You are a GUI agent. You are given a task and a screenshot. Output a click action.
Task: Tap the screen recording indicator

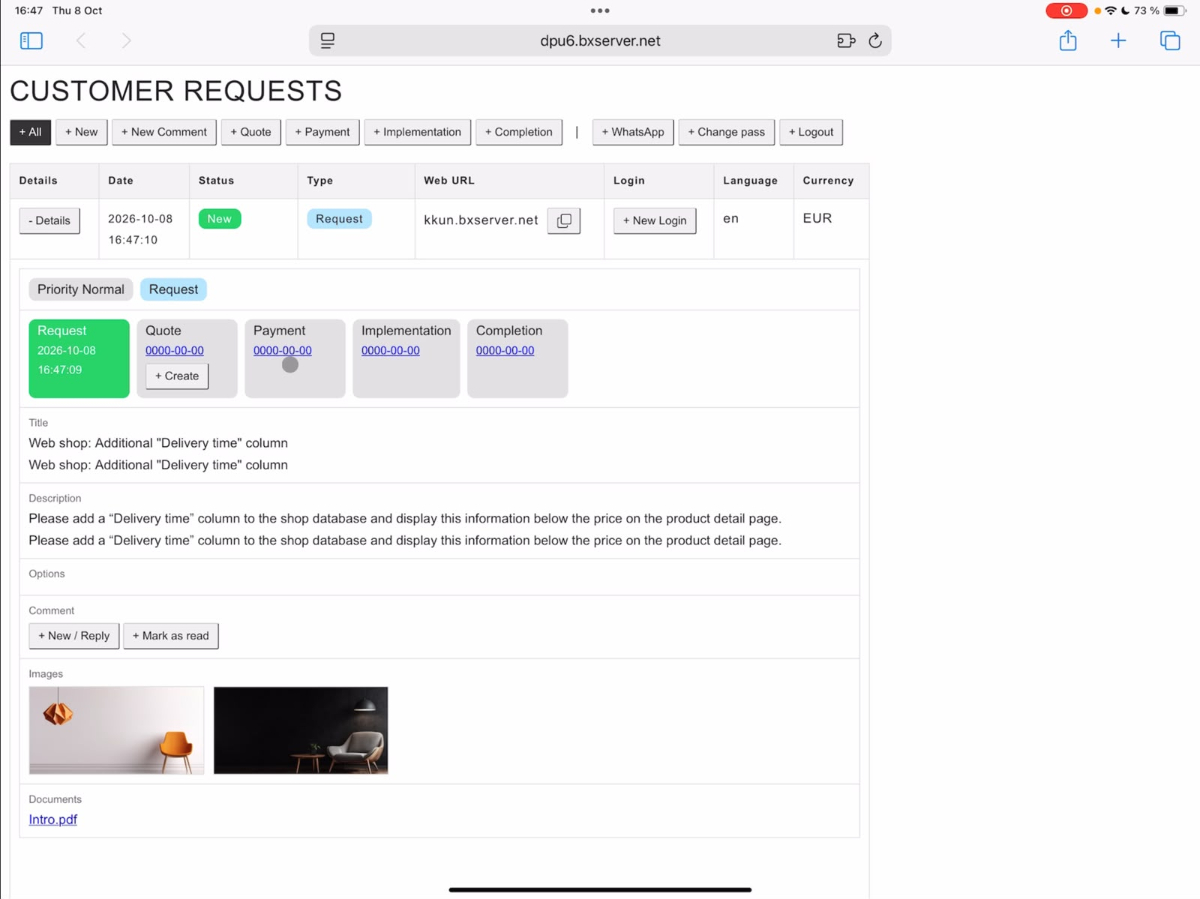1066,11
